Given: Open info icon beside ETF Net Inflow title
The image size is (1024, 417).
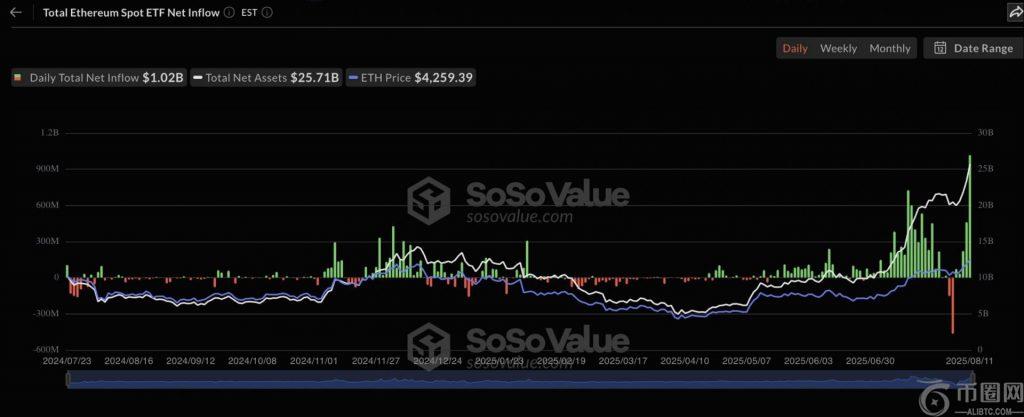Looking at the screenshot, I should coord(229,13).
